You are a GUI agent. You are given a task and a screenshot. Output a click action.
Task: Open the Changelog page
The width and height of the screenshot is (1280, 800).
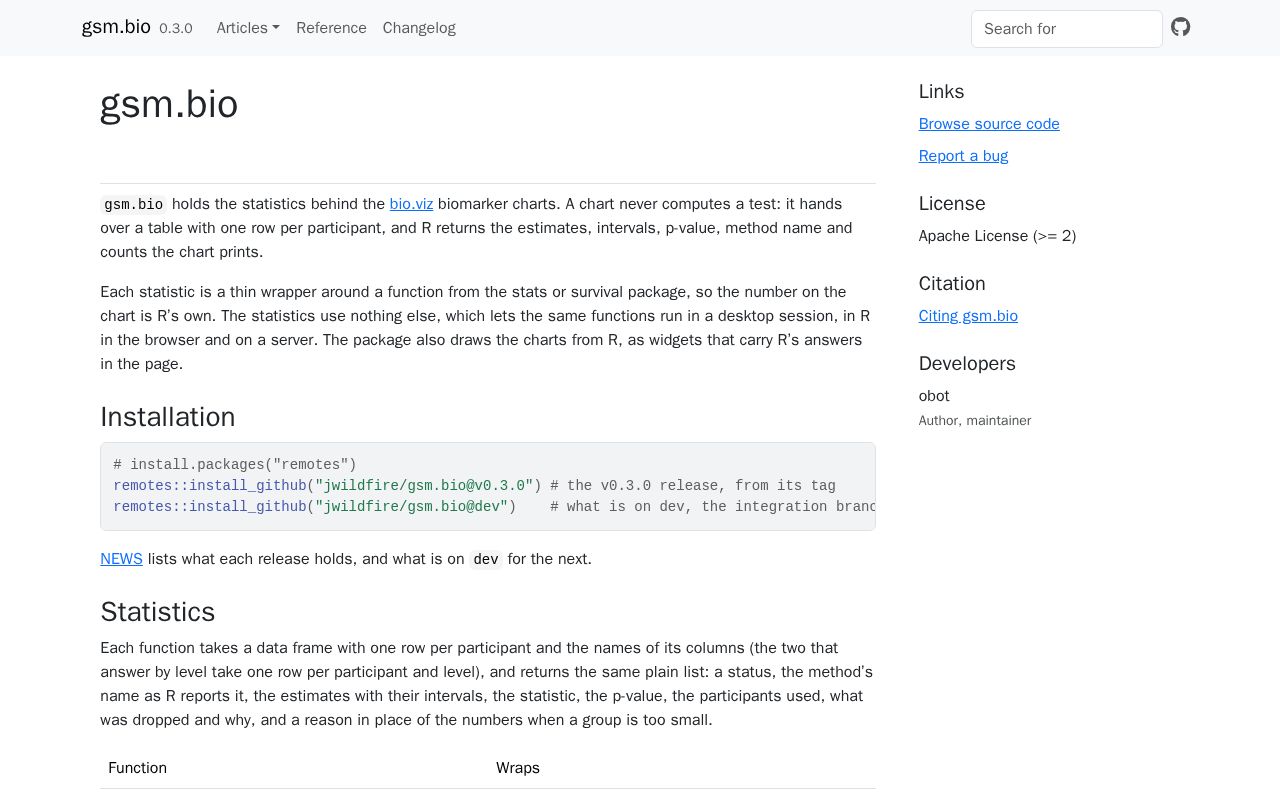[419, 28]
